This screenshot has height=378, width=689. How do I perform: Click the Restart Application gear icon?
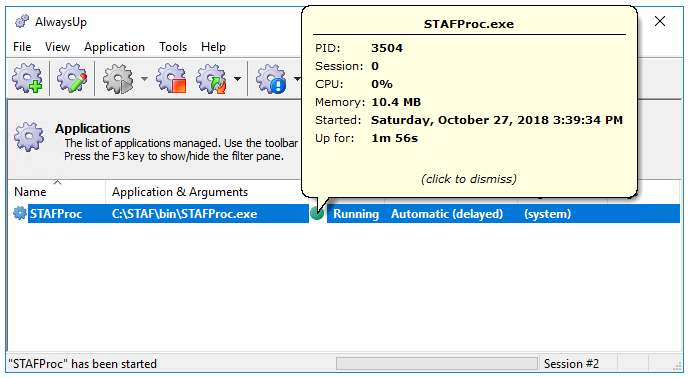tap(211, 79)
